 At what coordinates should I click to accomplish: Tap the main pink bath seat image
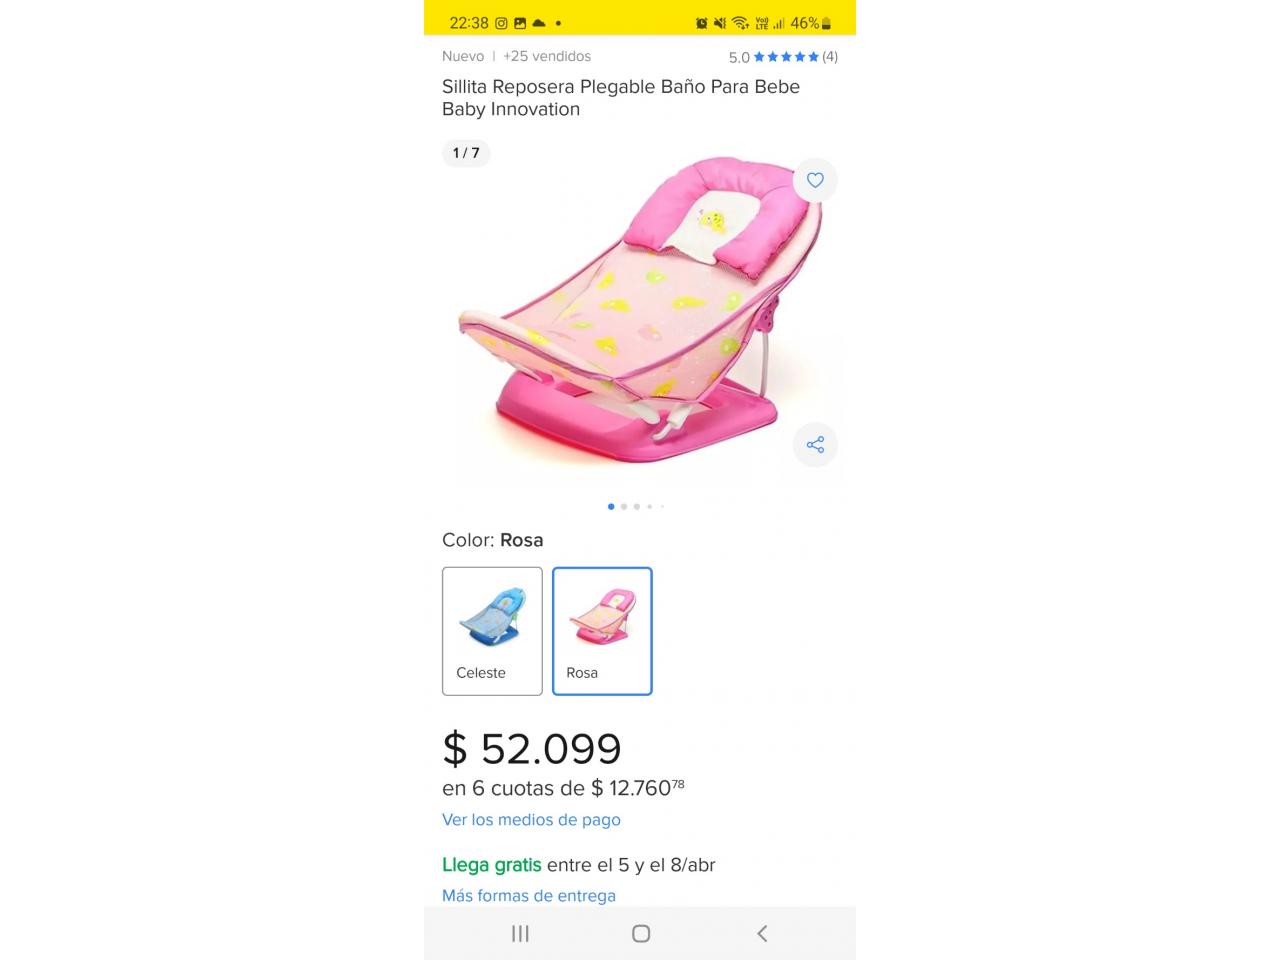640,310
